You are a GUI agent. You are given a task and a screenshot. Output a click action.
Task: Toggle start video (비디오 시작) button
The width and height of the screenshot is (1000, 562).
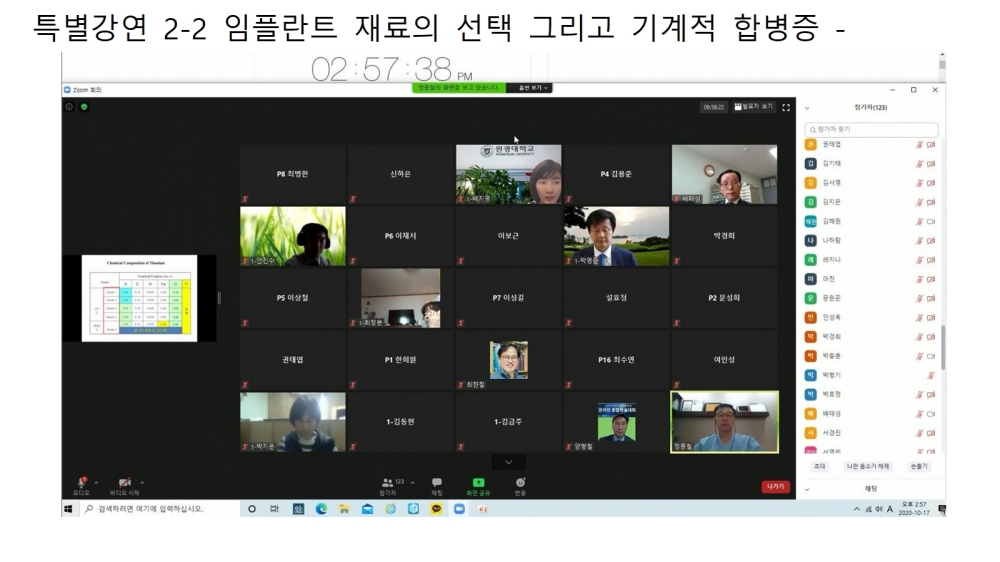click(x=126, y=484)
